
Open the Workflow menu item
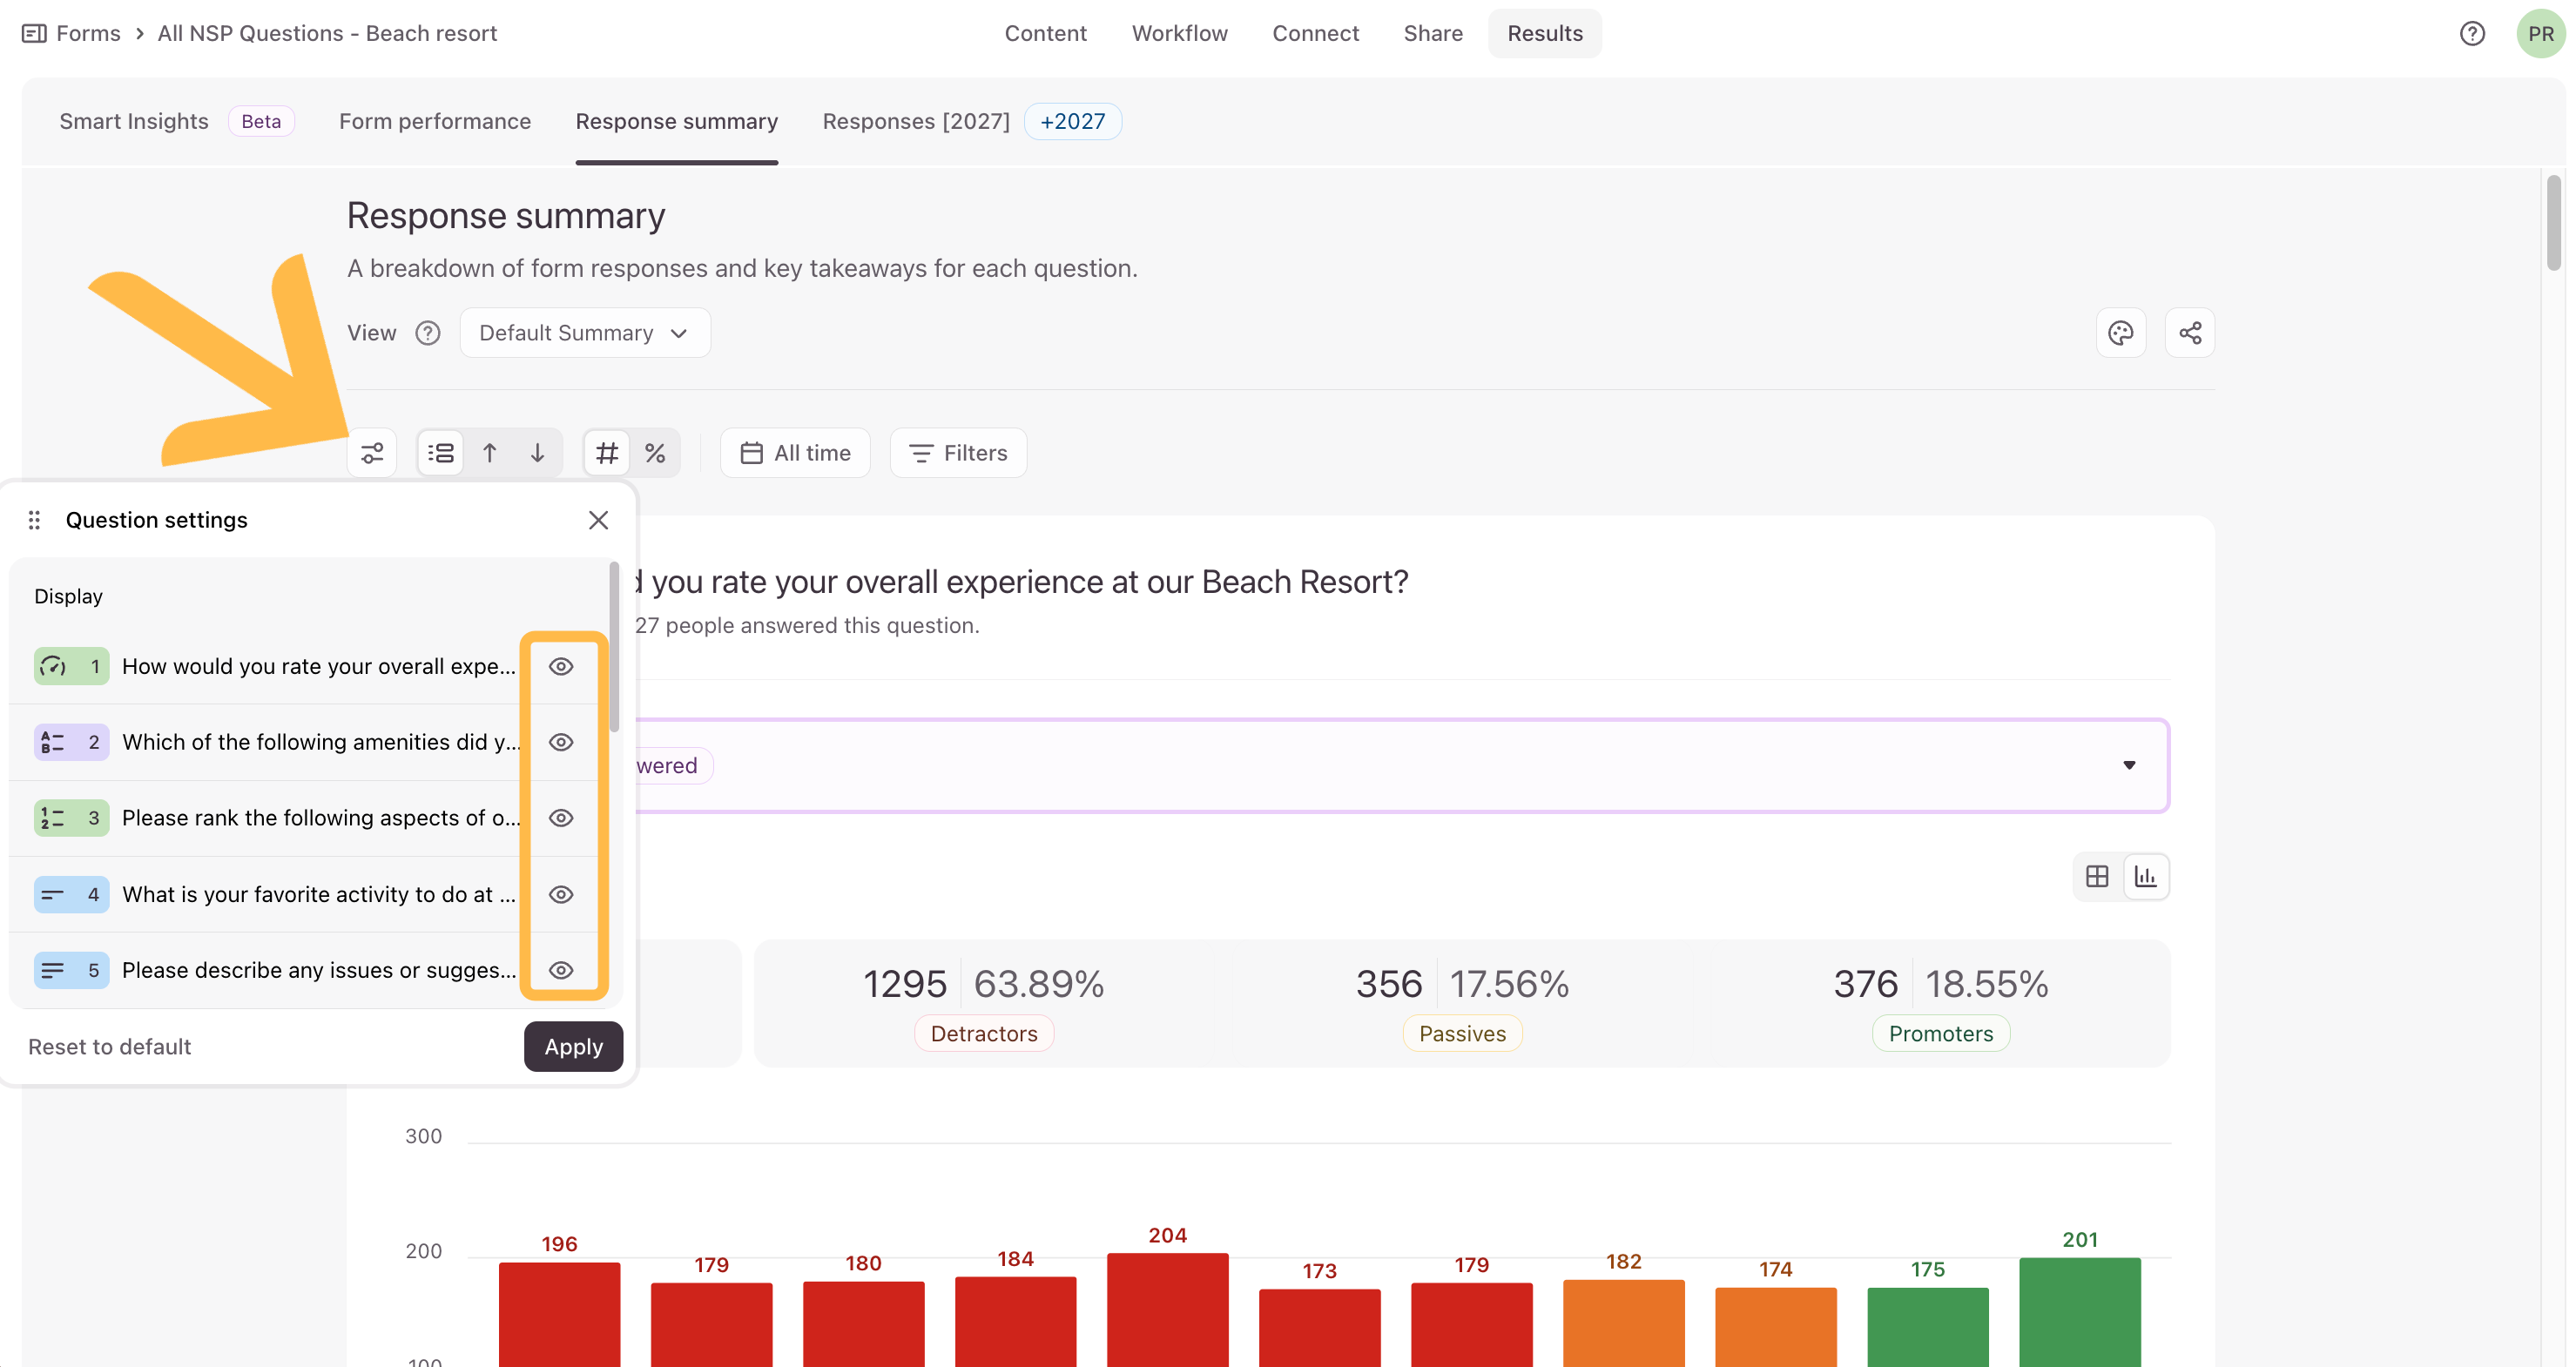(1179, 33)
